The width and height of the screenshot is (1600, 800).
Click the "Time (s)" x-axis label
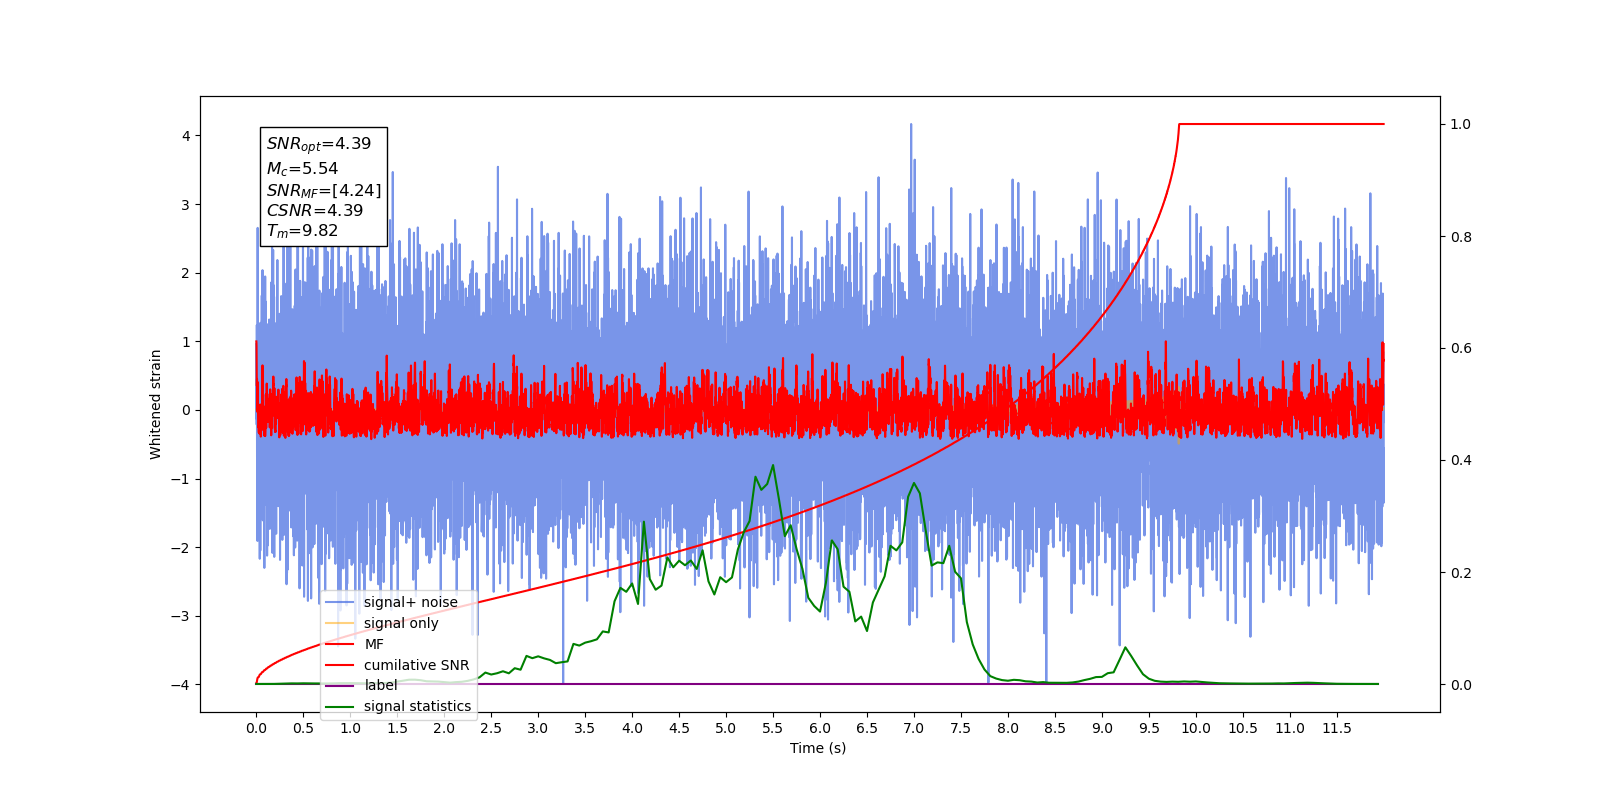(818, 748)
